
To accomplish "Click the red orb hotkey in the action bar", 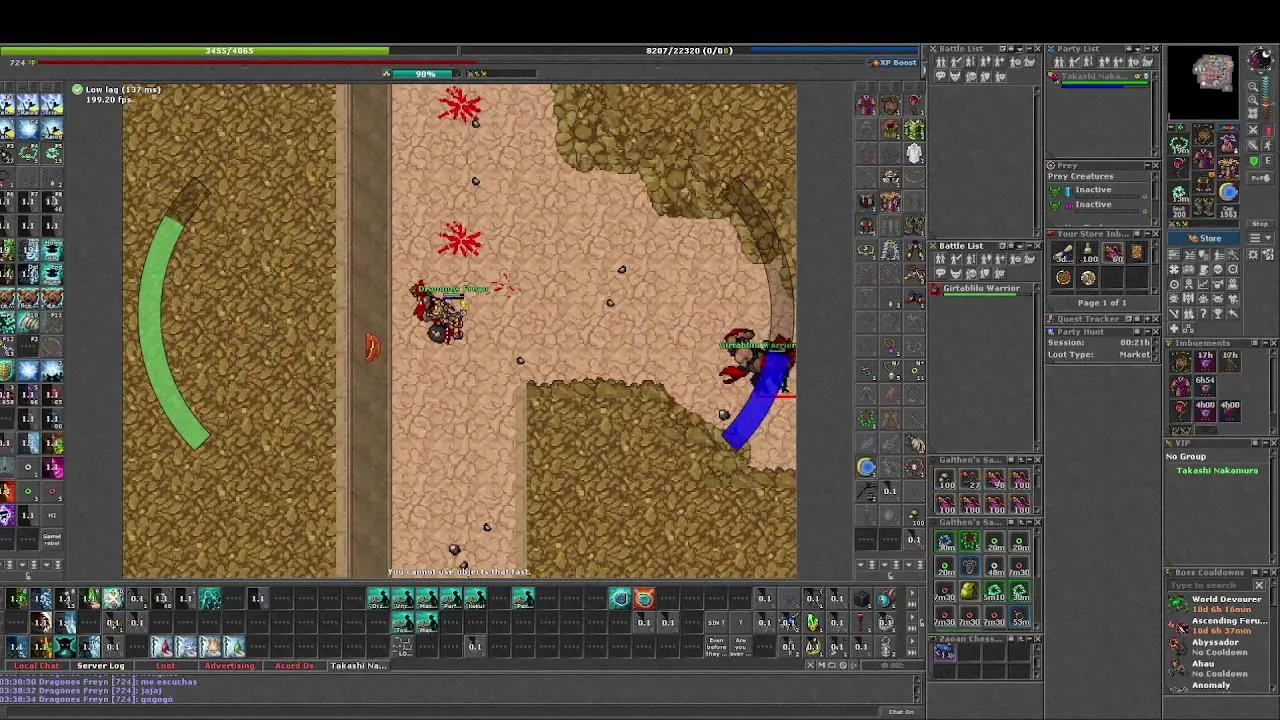I will [x=644, y=599].
